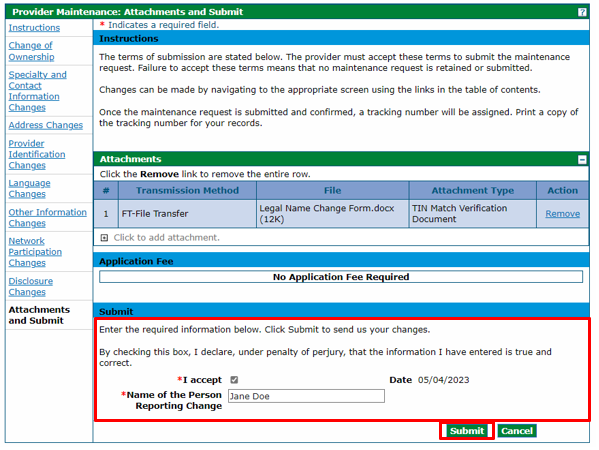The height and width of the screenshot is (450, 599).
Task: Select Legal Name Change Form.docx file cell
Action: pyautogui.click(x=332, y=214)
